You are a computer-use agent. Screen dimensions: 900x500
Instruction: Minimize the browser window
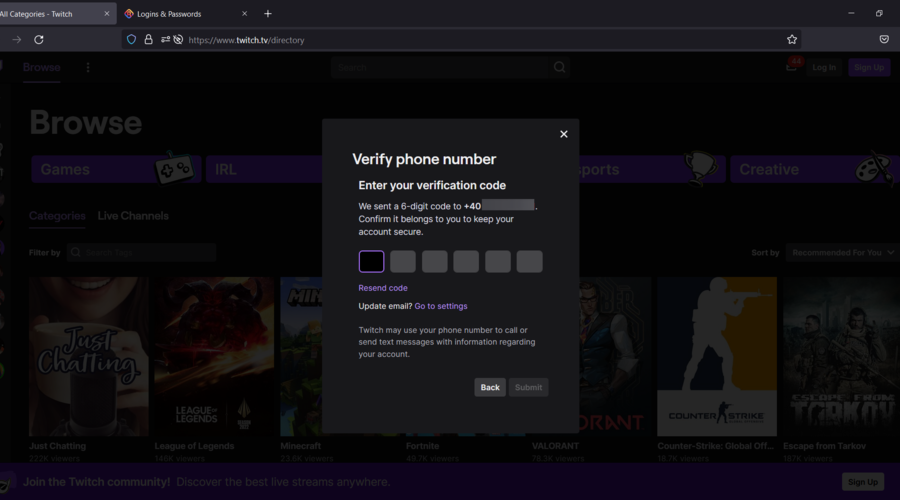coord(851,13)
